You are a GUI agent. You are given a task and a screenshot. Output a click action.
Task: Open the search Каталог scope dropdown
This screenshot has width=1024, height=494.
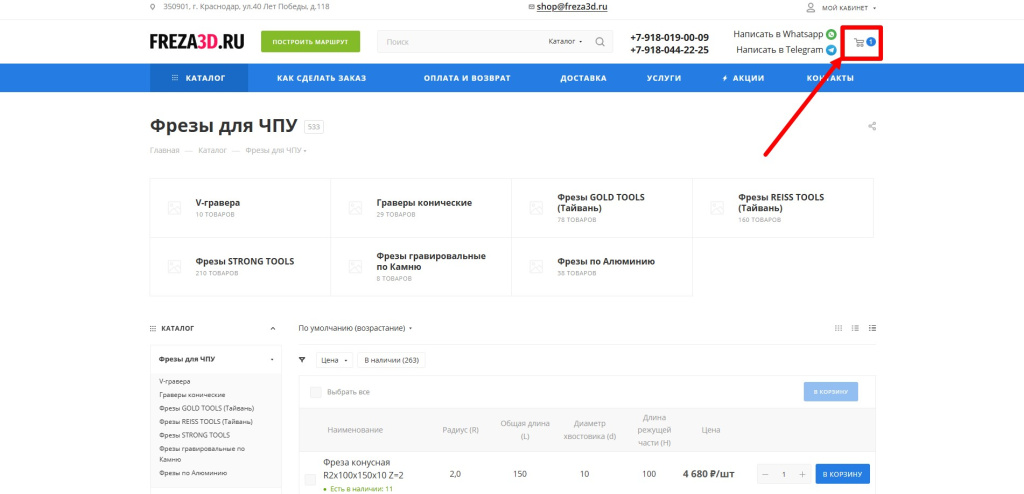tap(566, 42)
